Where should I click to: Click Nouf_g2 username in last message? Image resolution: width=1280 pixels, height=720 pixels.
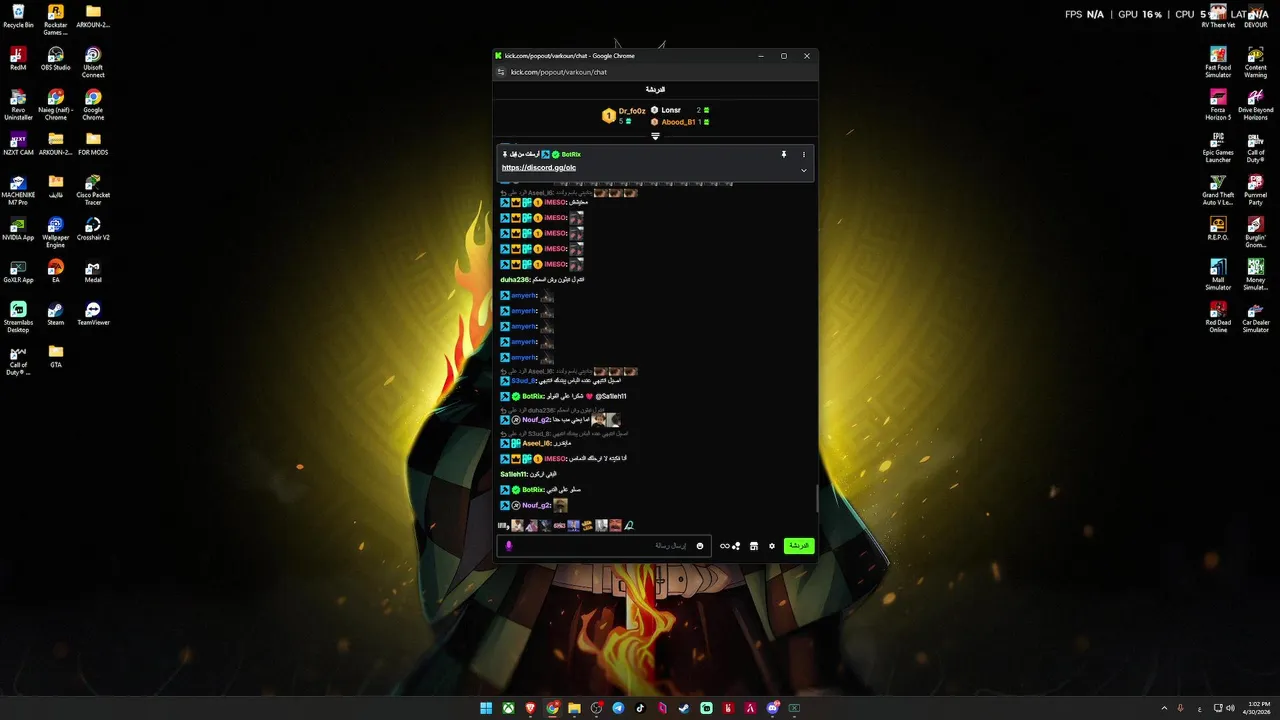[536, 505]
